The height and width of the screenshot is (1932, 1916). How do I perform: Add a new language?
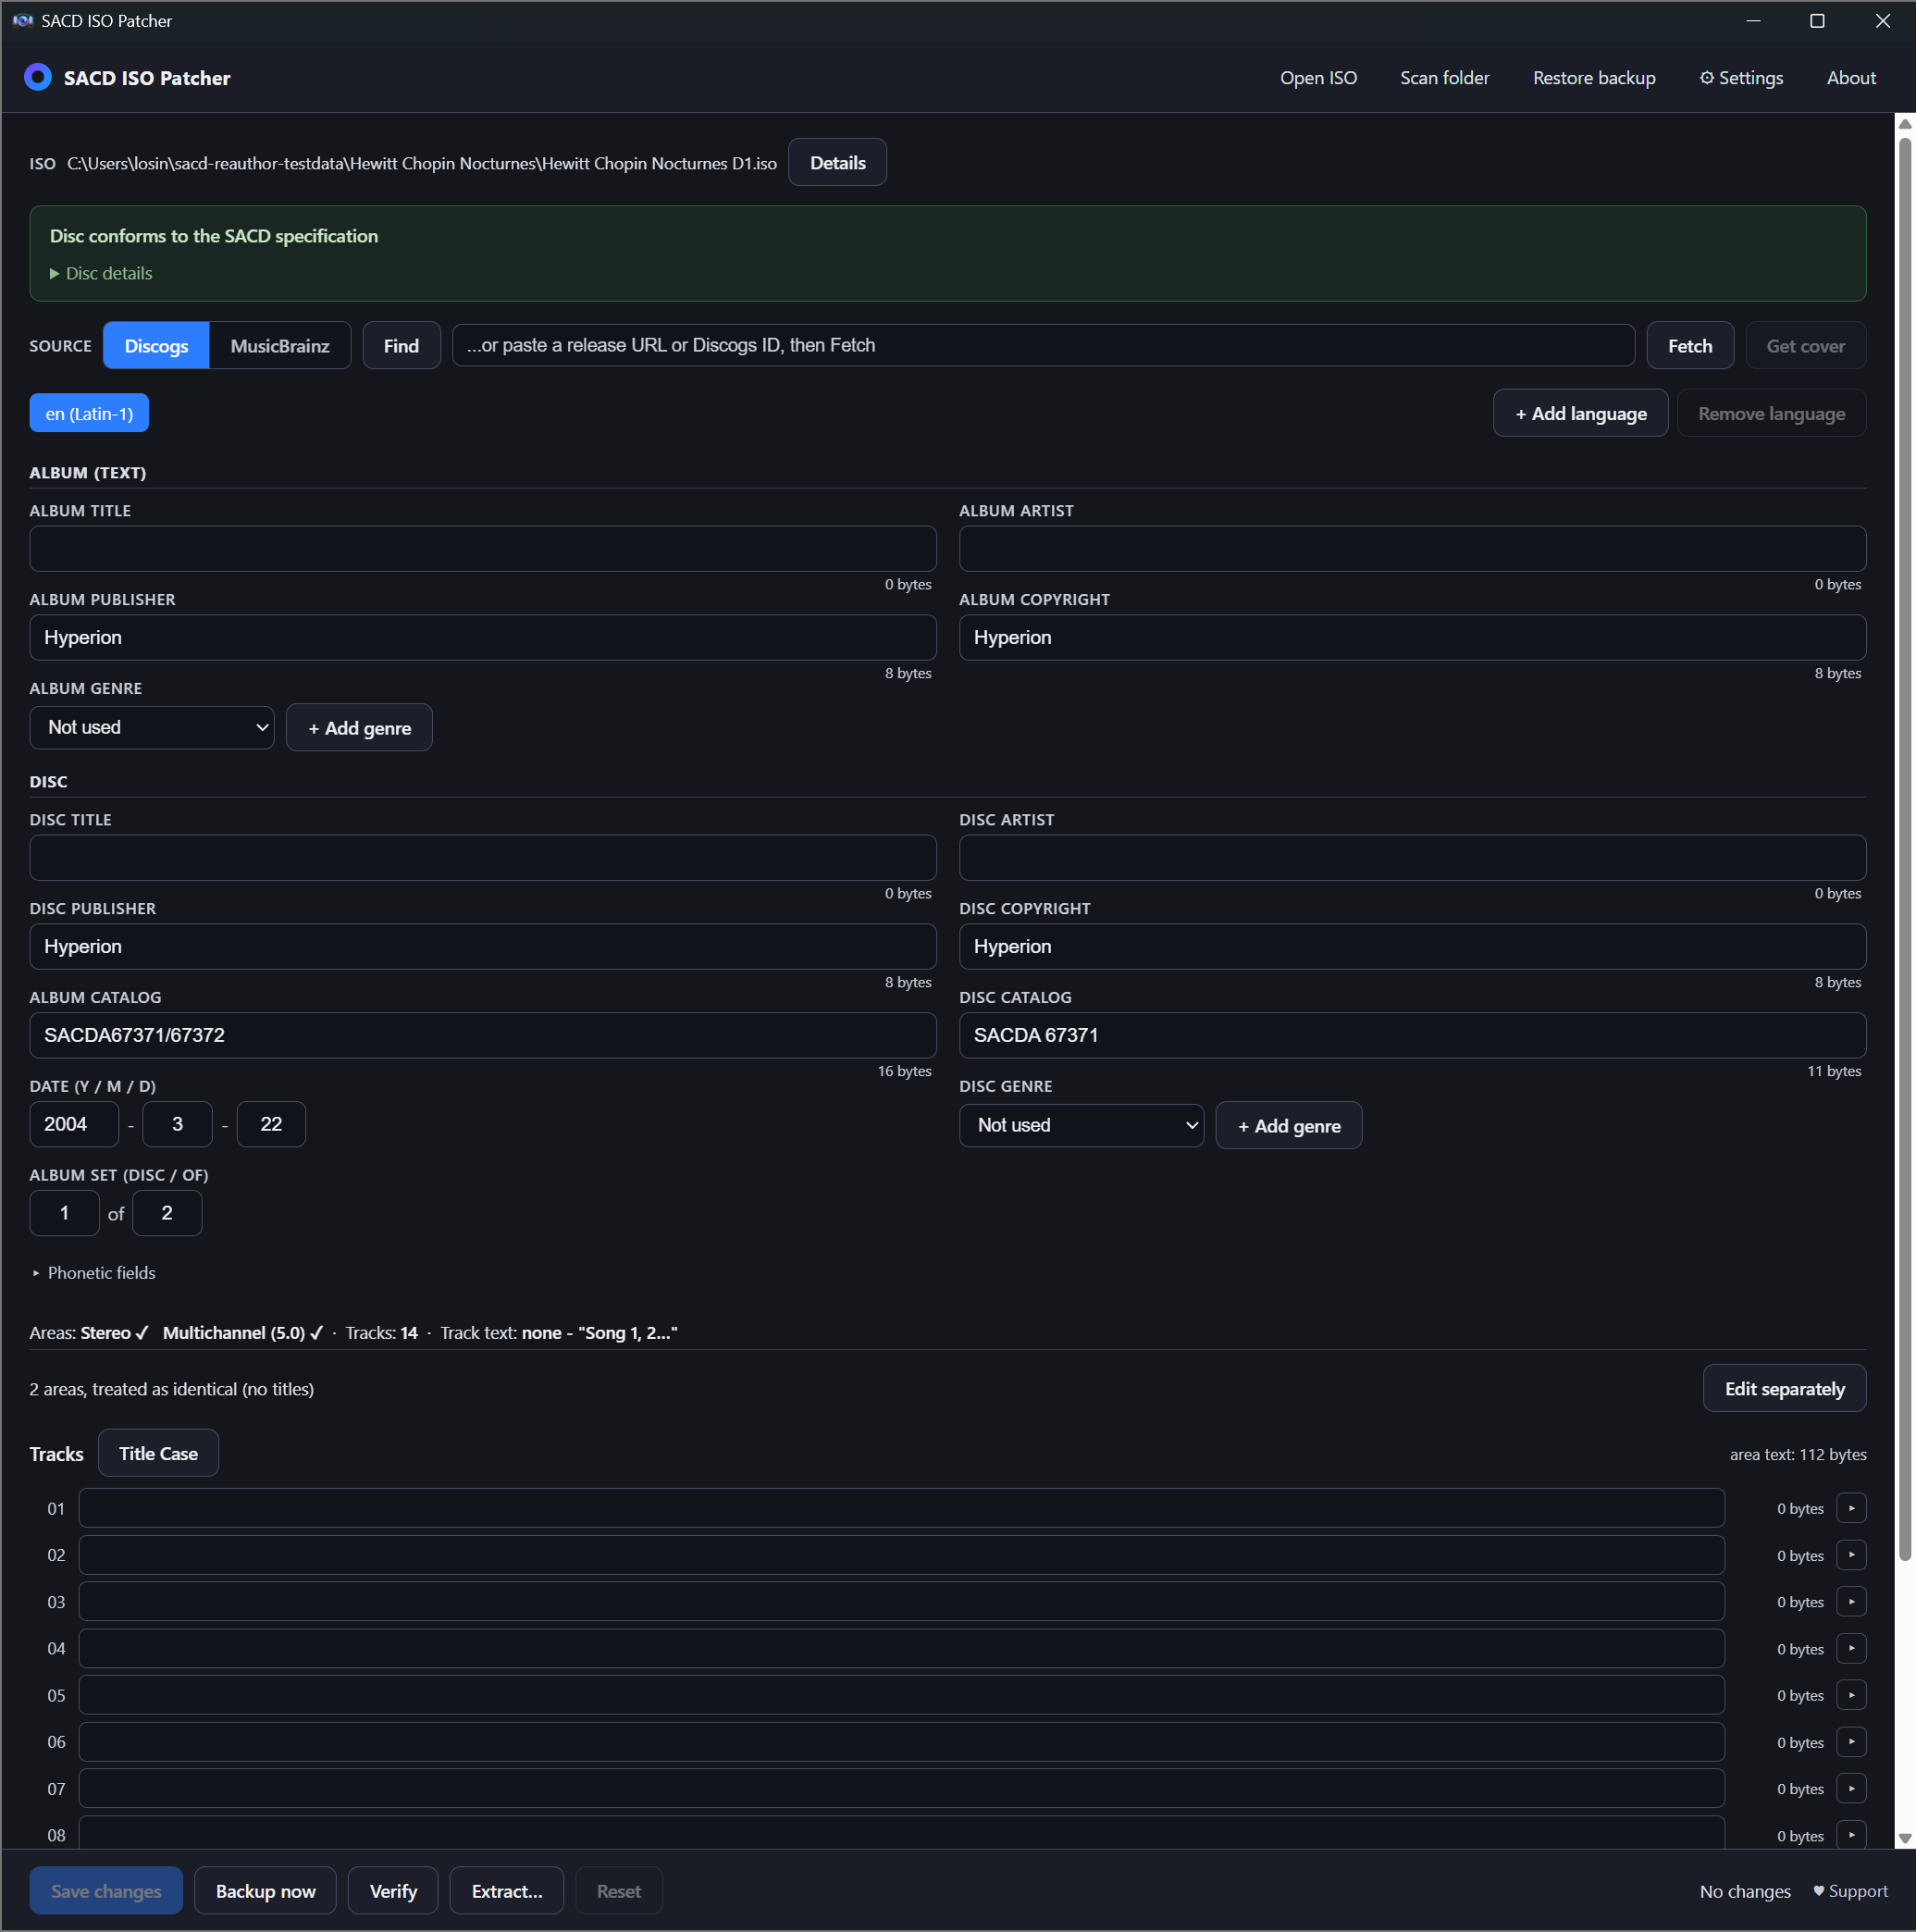click(x=1580, y=413)
